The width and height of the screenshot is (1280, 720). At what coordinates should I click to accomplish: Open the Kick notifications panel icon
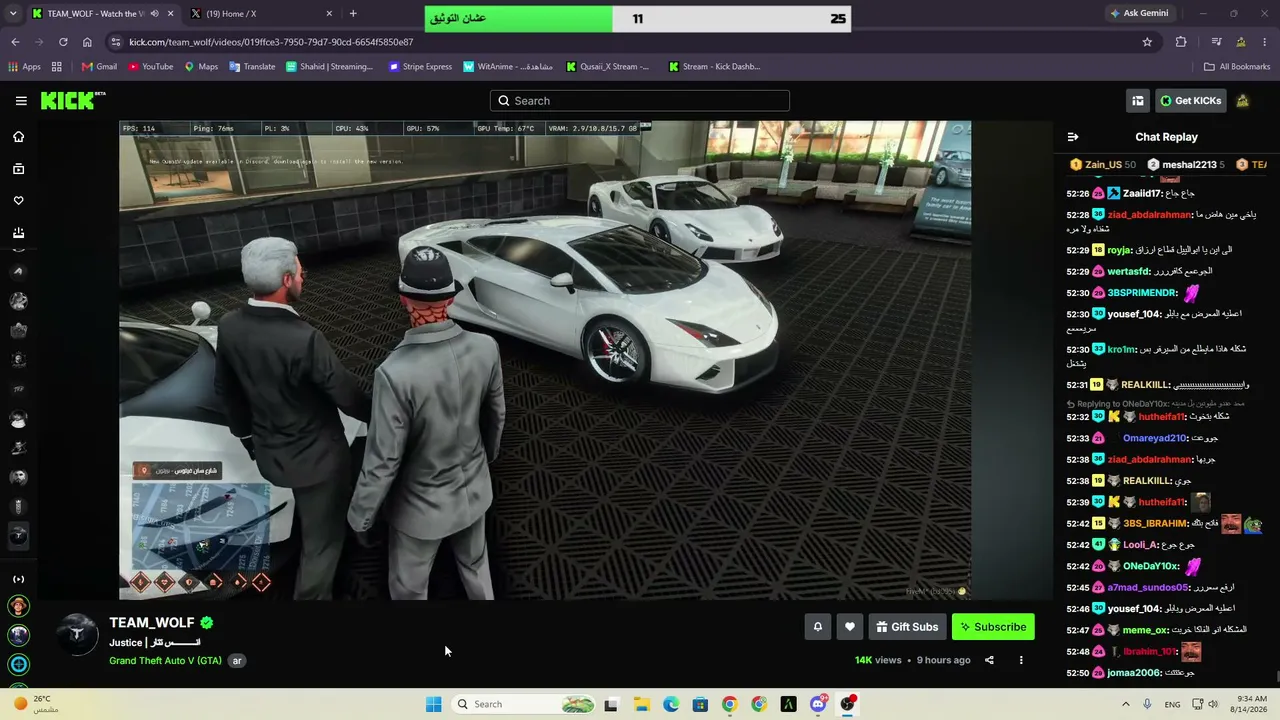(1138, 101)
